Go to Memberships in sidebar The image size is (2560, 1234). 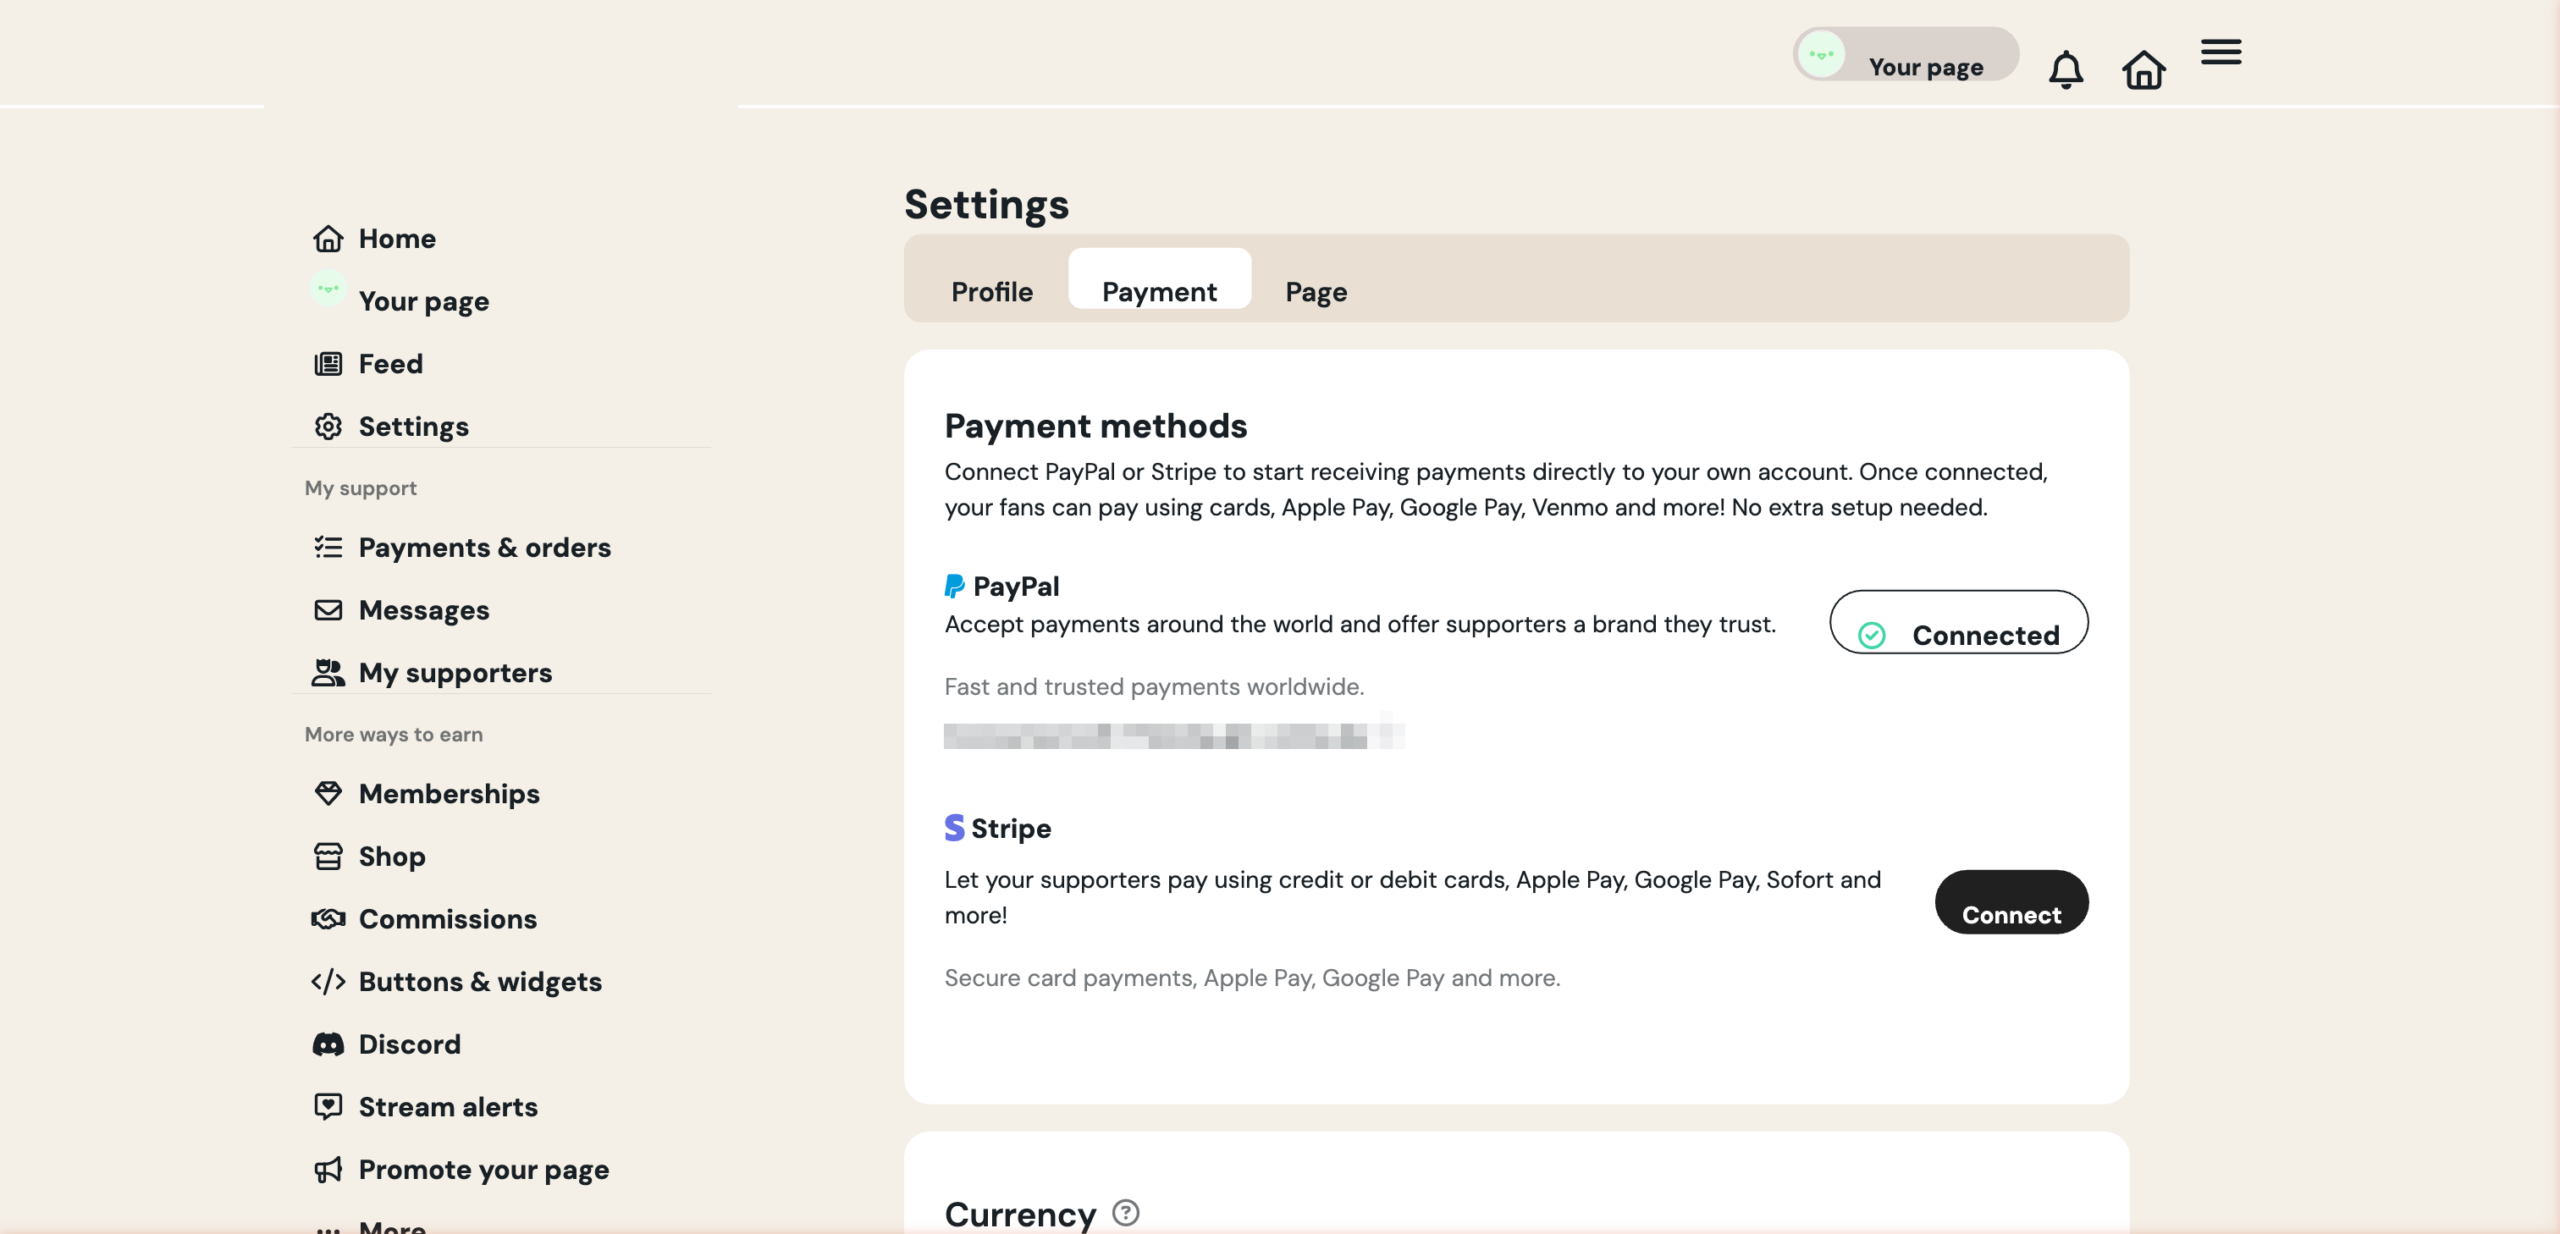click(449, 793)
